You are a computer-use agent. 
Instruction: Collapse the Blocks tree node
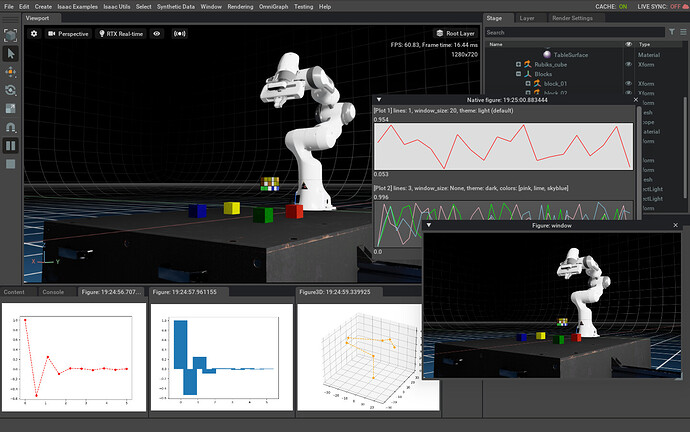click(x=519, y=74)
